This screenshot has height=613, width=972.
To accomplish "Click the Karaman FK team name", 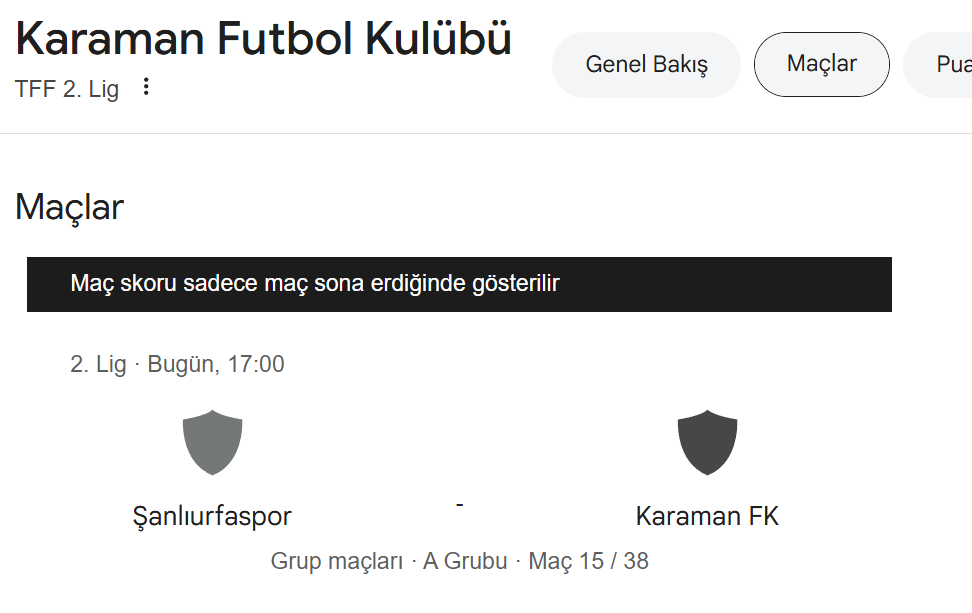I will pos(707,516).
